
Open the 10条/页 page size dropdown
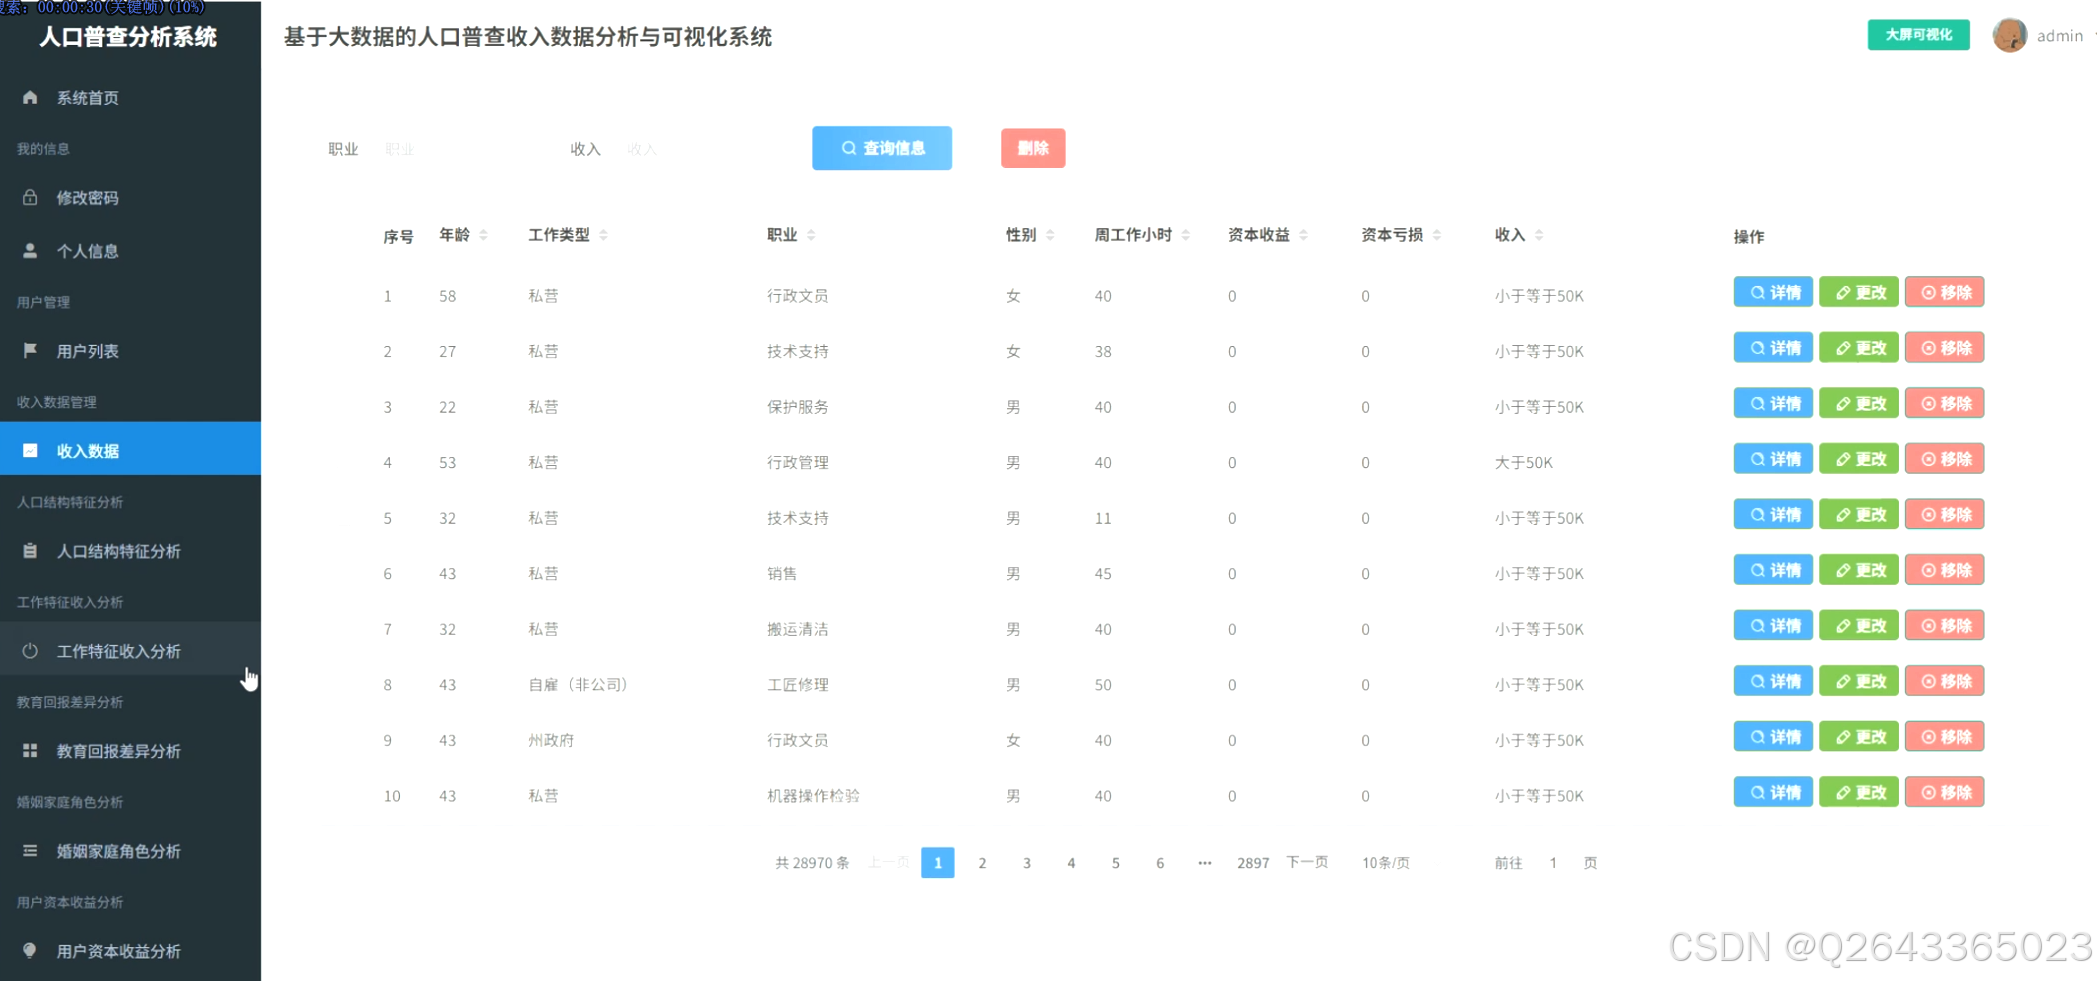click(x=1386, y=863)
